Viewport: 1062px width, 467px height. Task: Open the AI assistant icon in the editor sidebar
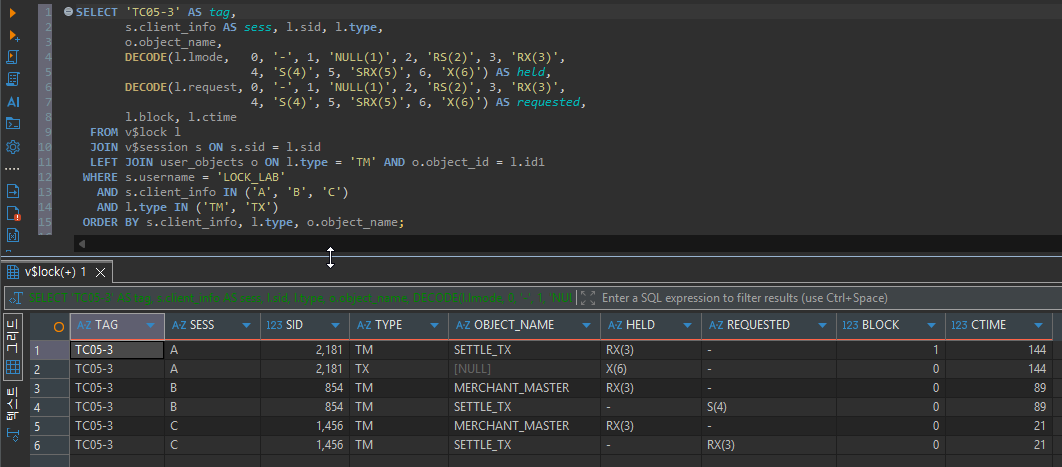[13, 102]
